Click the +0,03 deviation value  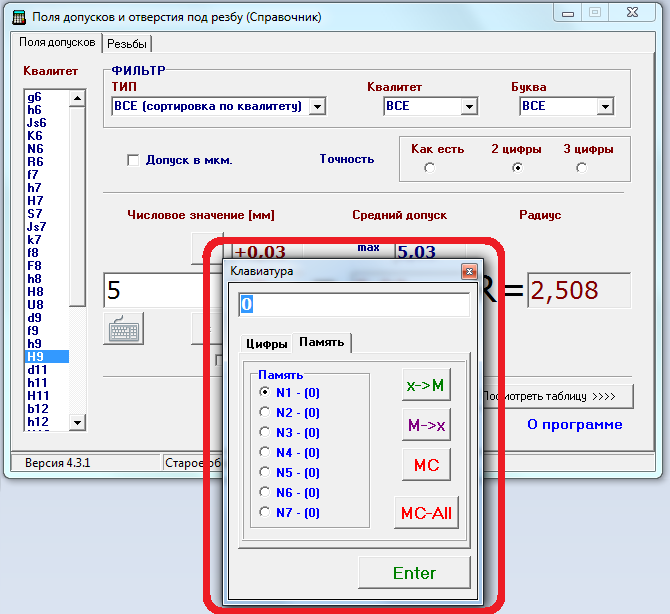click(267, 252)
